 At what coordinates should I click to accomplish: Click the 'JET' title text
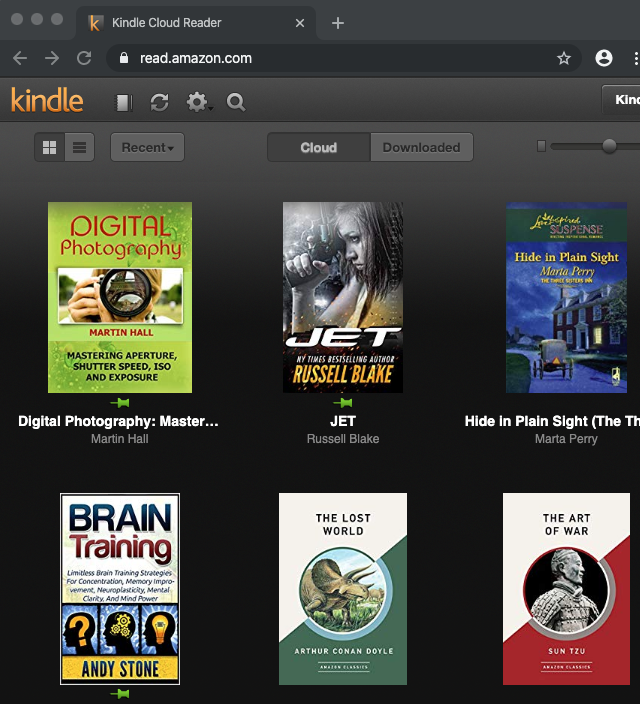343,421
